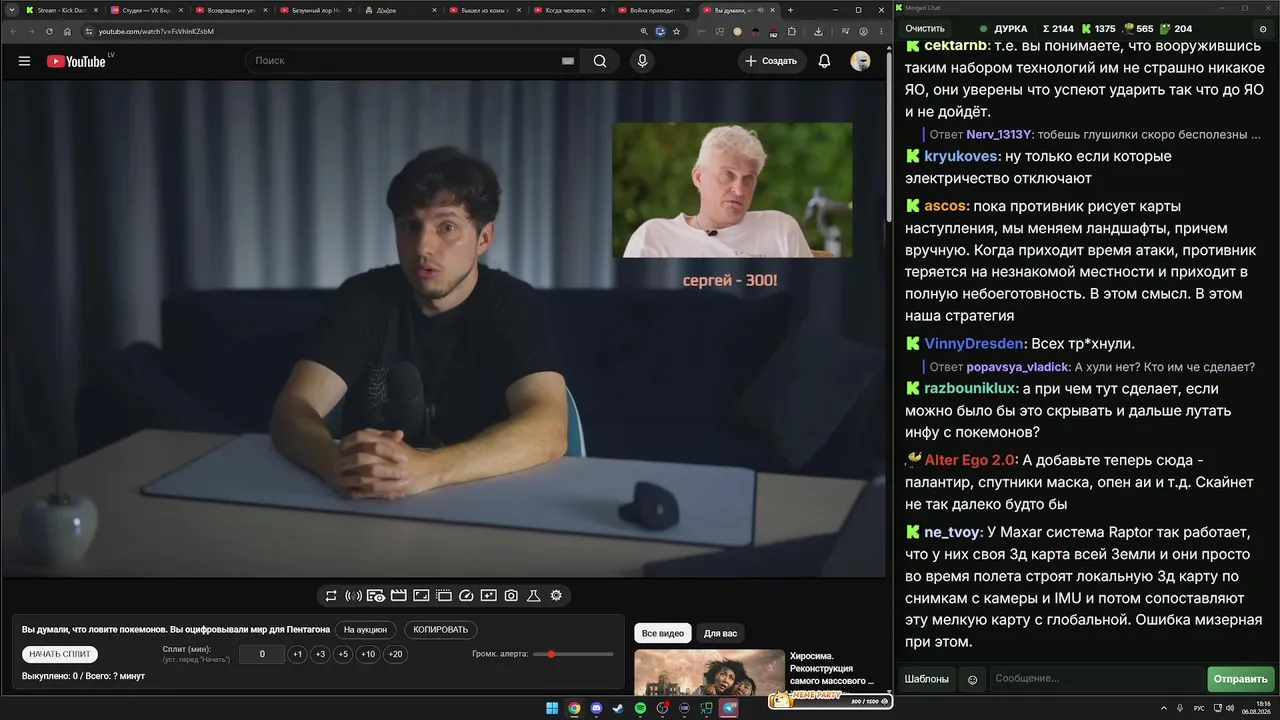Add +1 minute to split
This screenshot has width=1280, height=720.
point(297,654)
